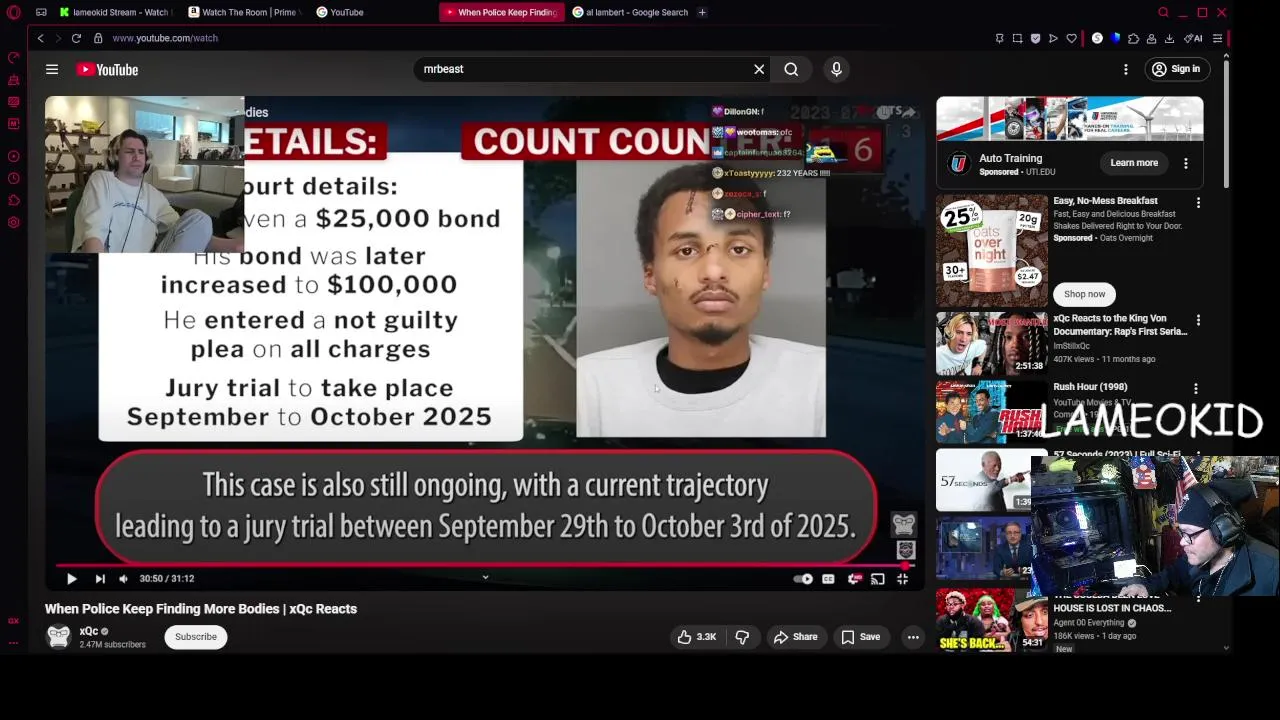Cast the video to a device
This screenshot has width=1280, height=720.
click(x=877, y=578)
